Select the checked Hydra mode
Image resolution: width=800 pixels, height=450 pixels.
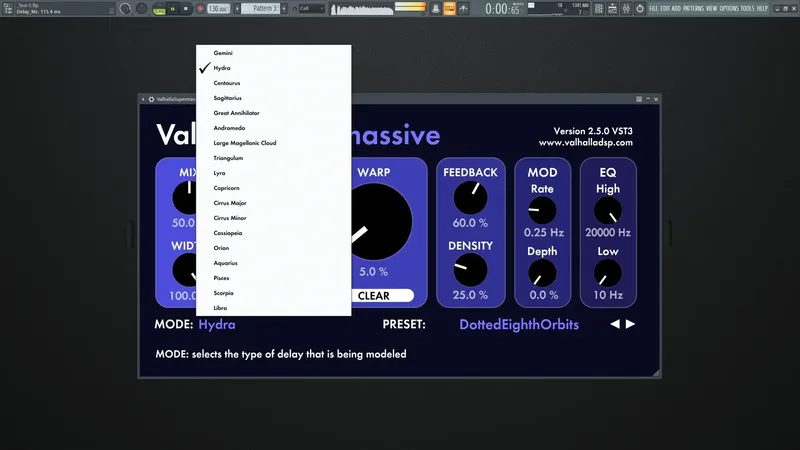[273, 68]
